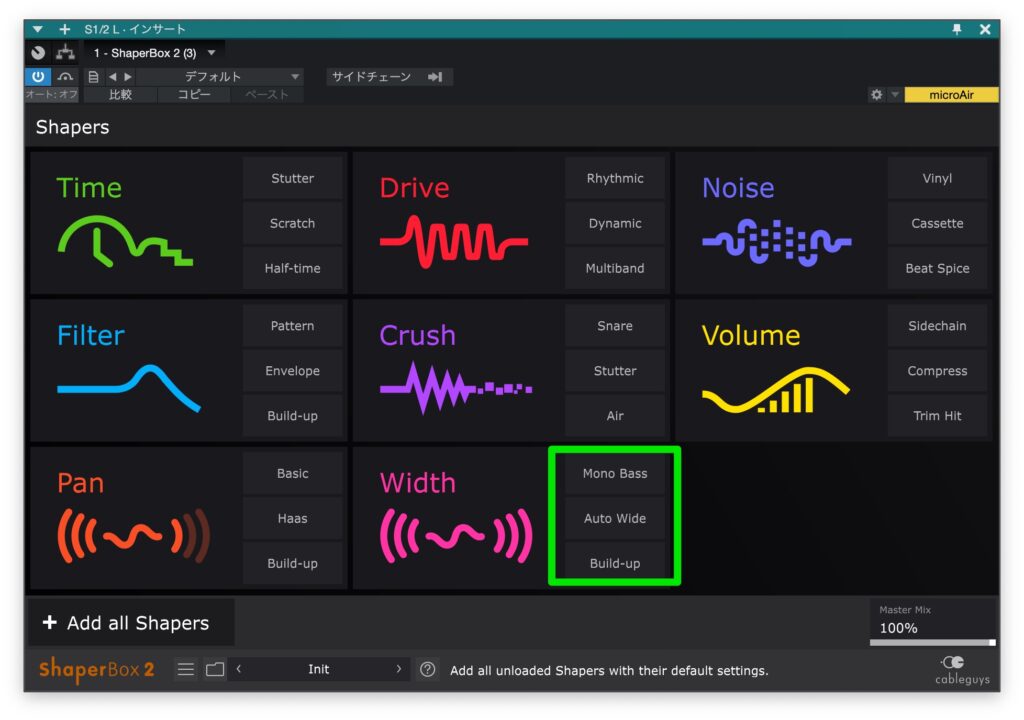Toggle the window pin icon
Image resolution: width=1024 pixels, height=720 pixels.
pos(957,29)
